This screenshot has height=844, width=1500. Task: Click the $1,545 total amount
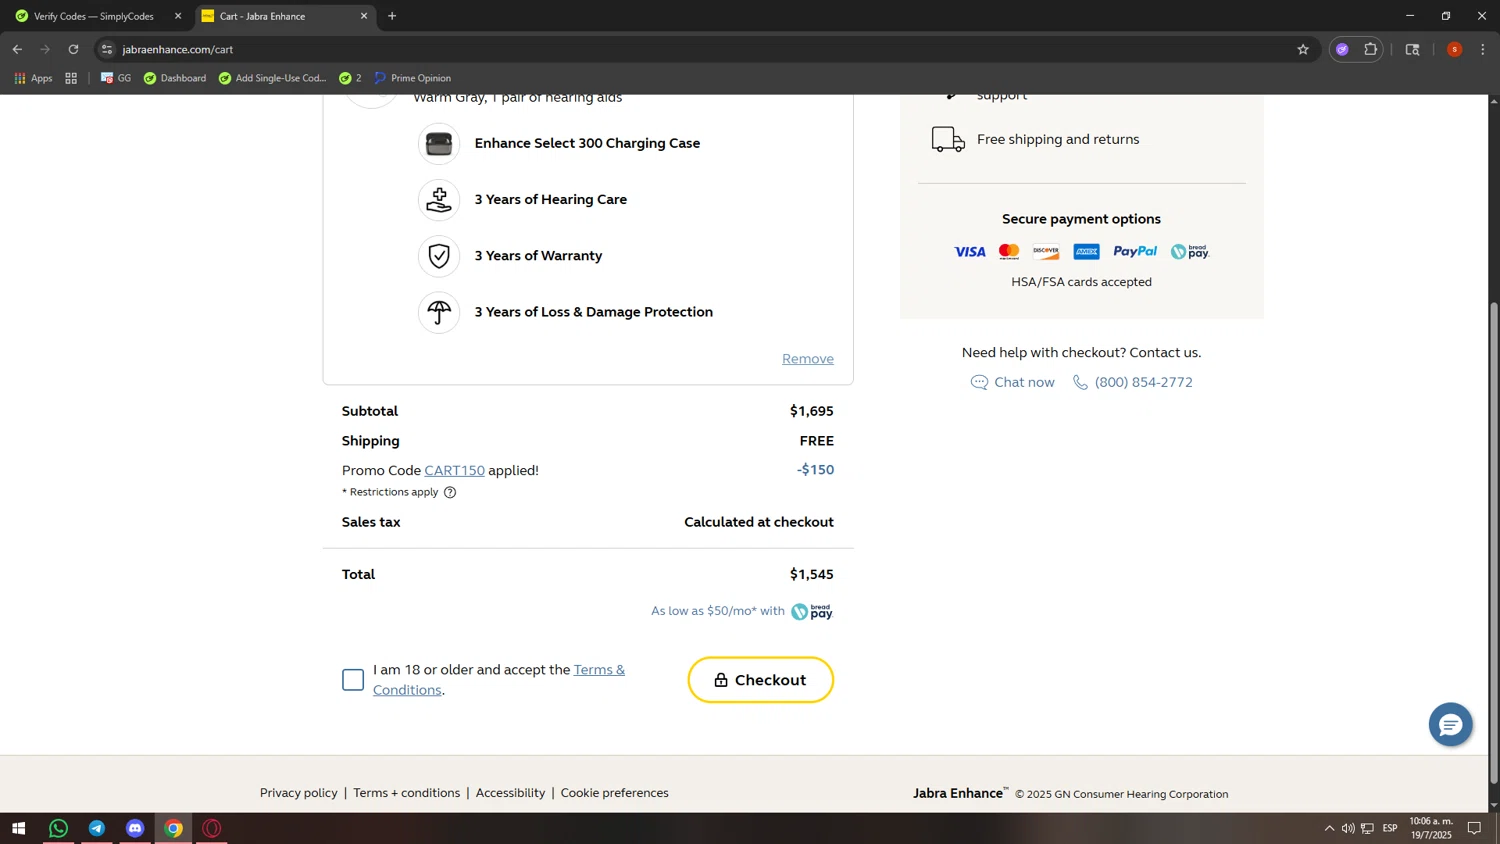(x=812, y=574)
